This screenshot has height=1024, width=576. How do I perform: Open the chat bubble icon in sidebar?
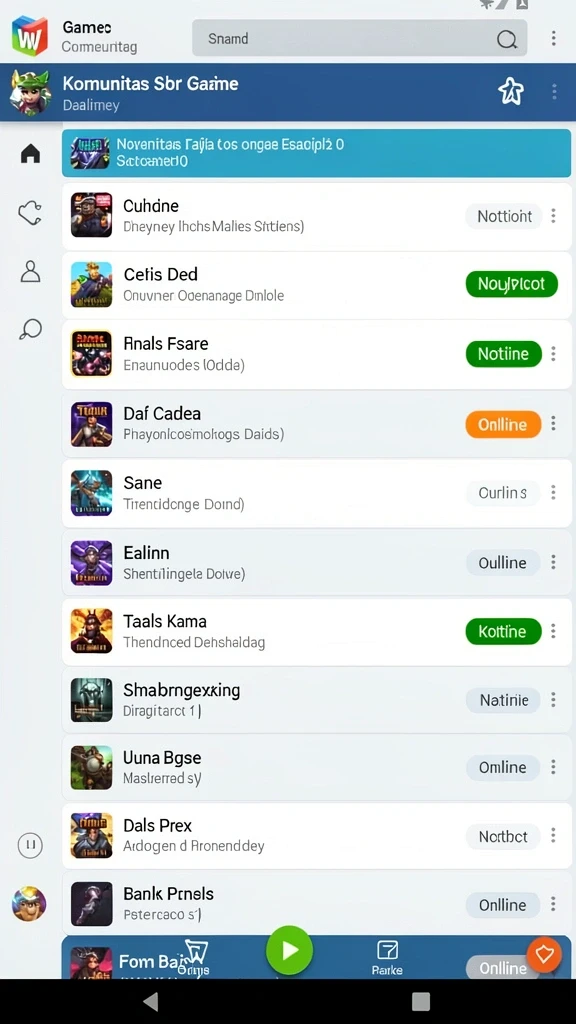point(30,329)
